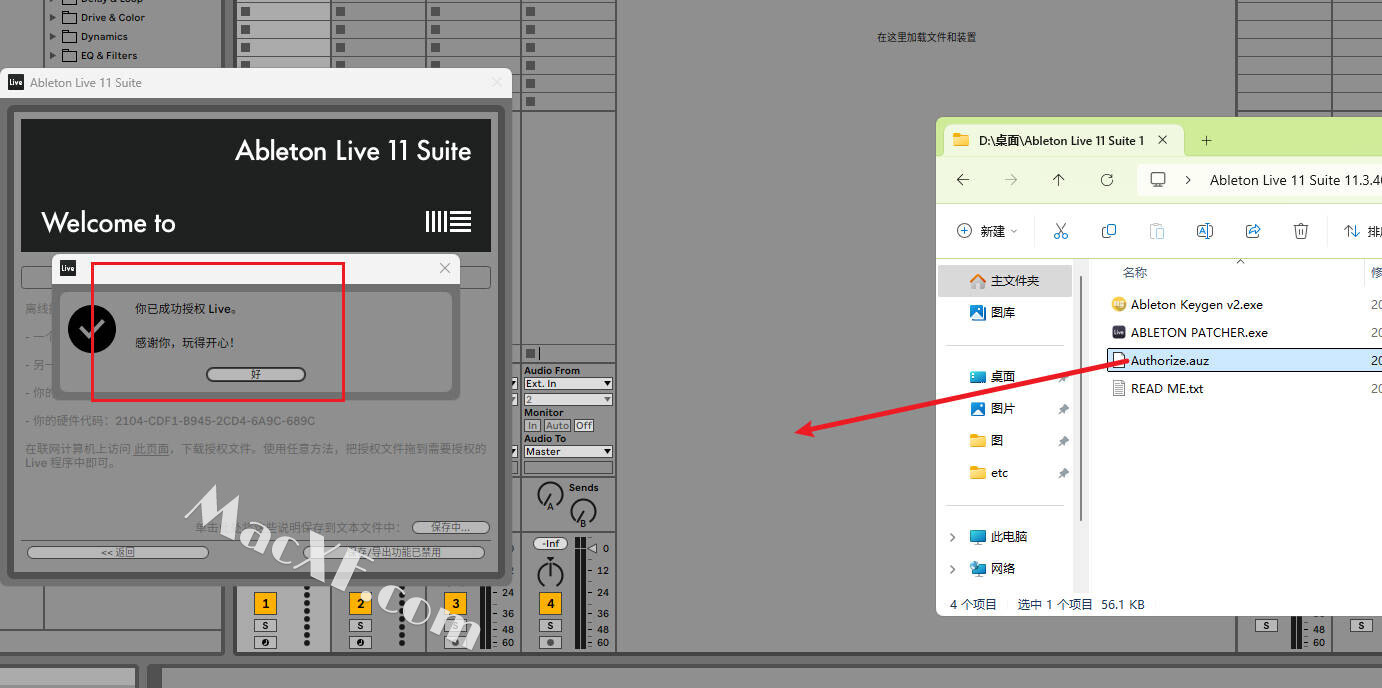This screenshot has height=688, width=1382.
Task: Expand 此电脑 in the navigation pane
Action: (952, 537)
